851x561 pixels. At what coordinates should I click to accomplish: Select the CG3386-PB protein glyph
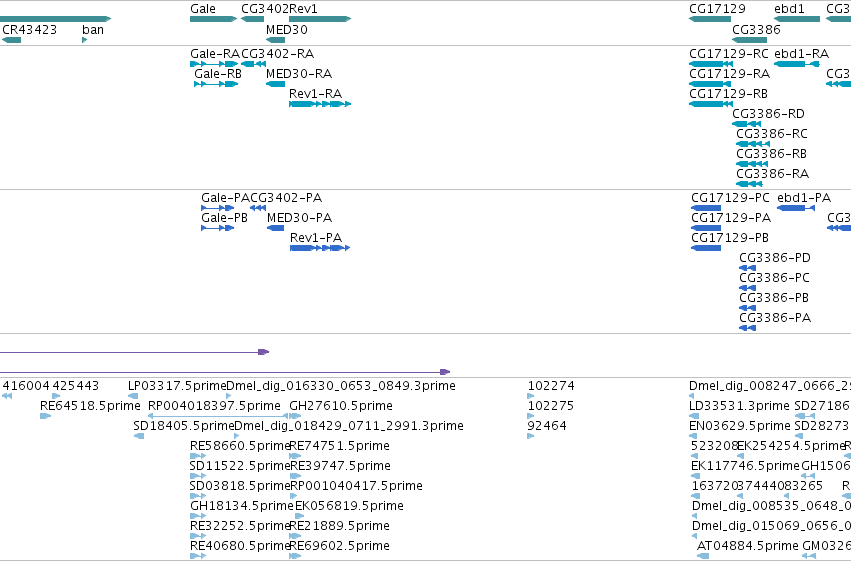(x=747, y=309)
